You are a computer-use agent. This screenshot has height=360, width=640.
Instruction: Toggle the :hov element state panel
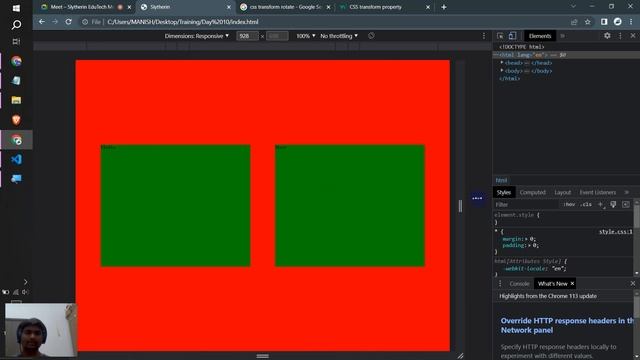569,204
